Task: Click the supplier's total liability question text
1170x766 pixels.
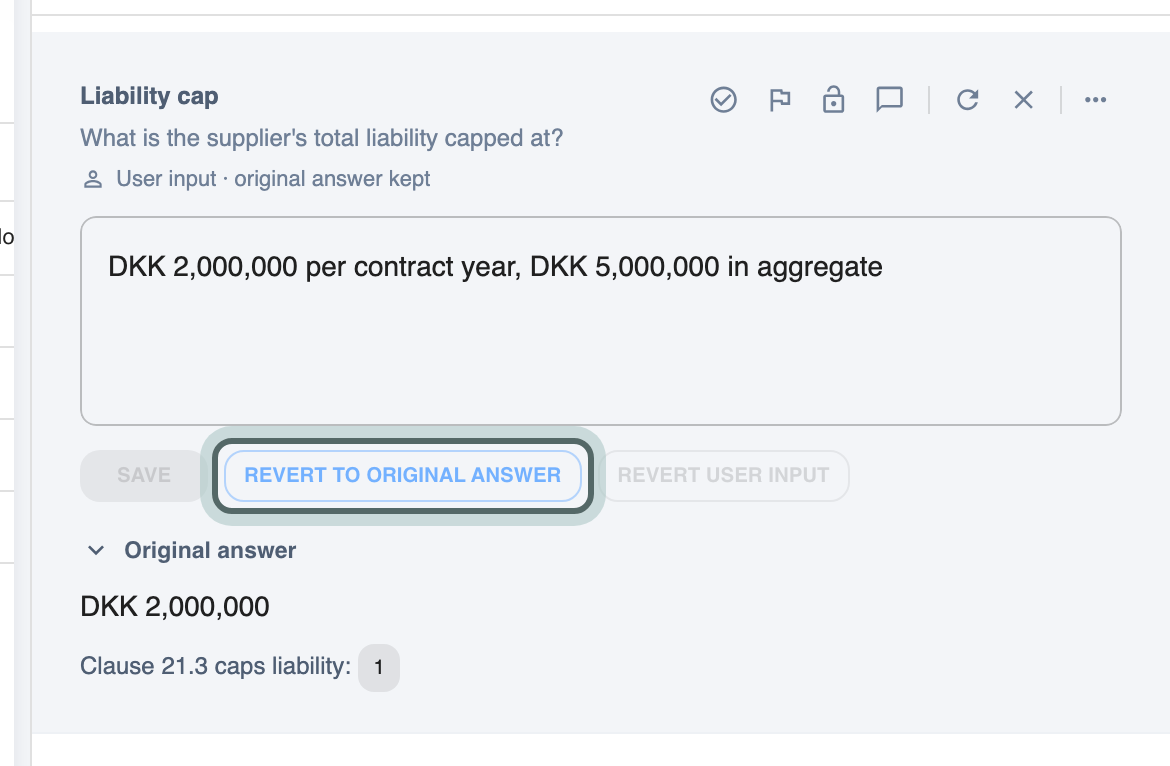Action: click(322, 138)
